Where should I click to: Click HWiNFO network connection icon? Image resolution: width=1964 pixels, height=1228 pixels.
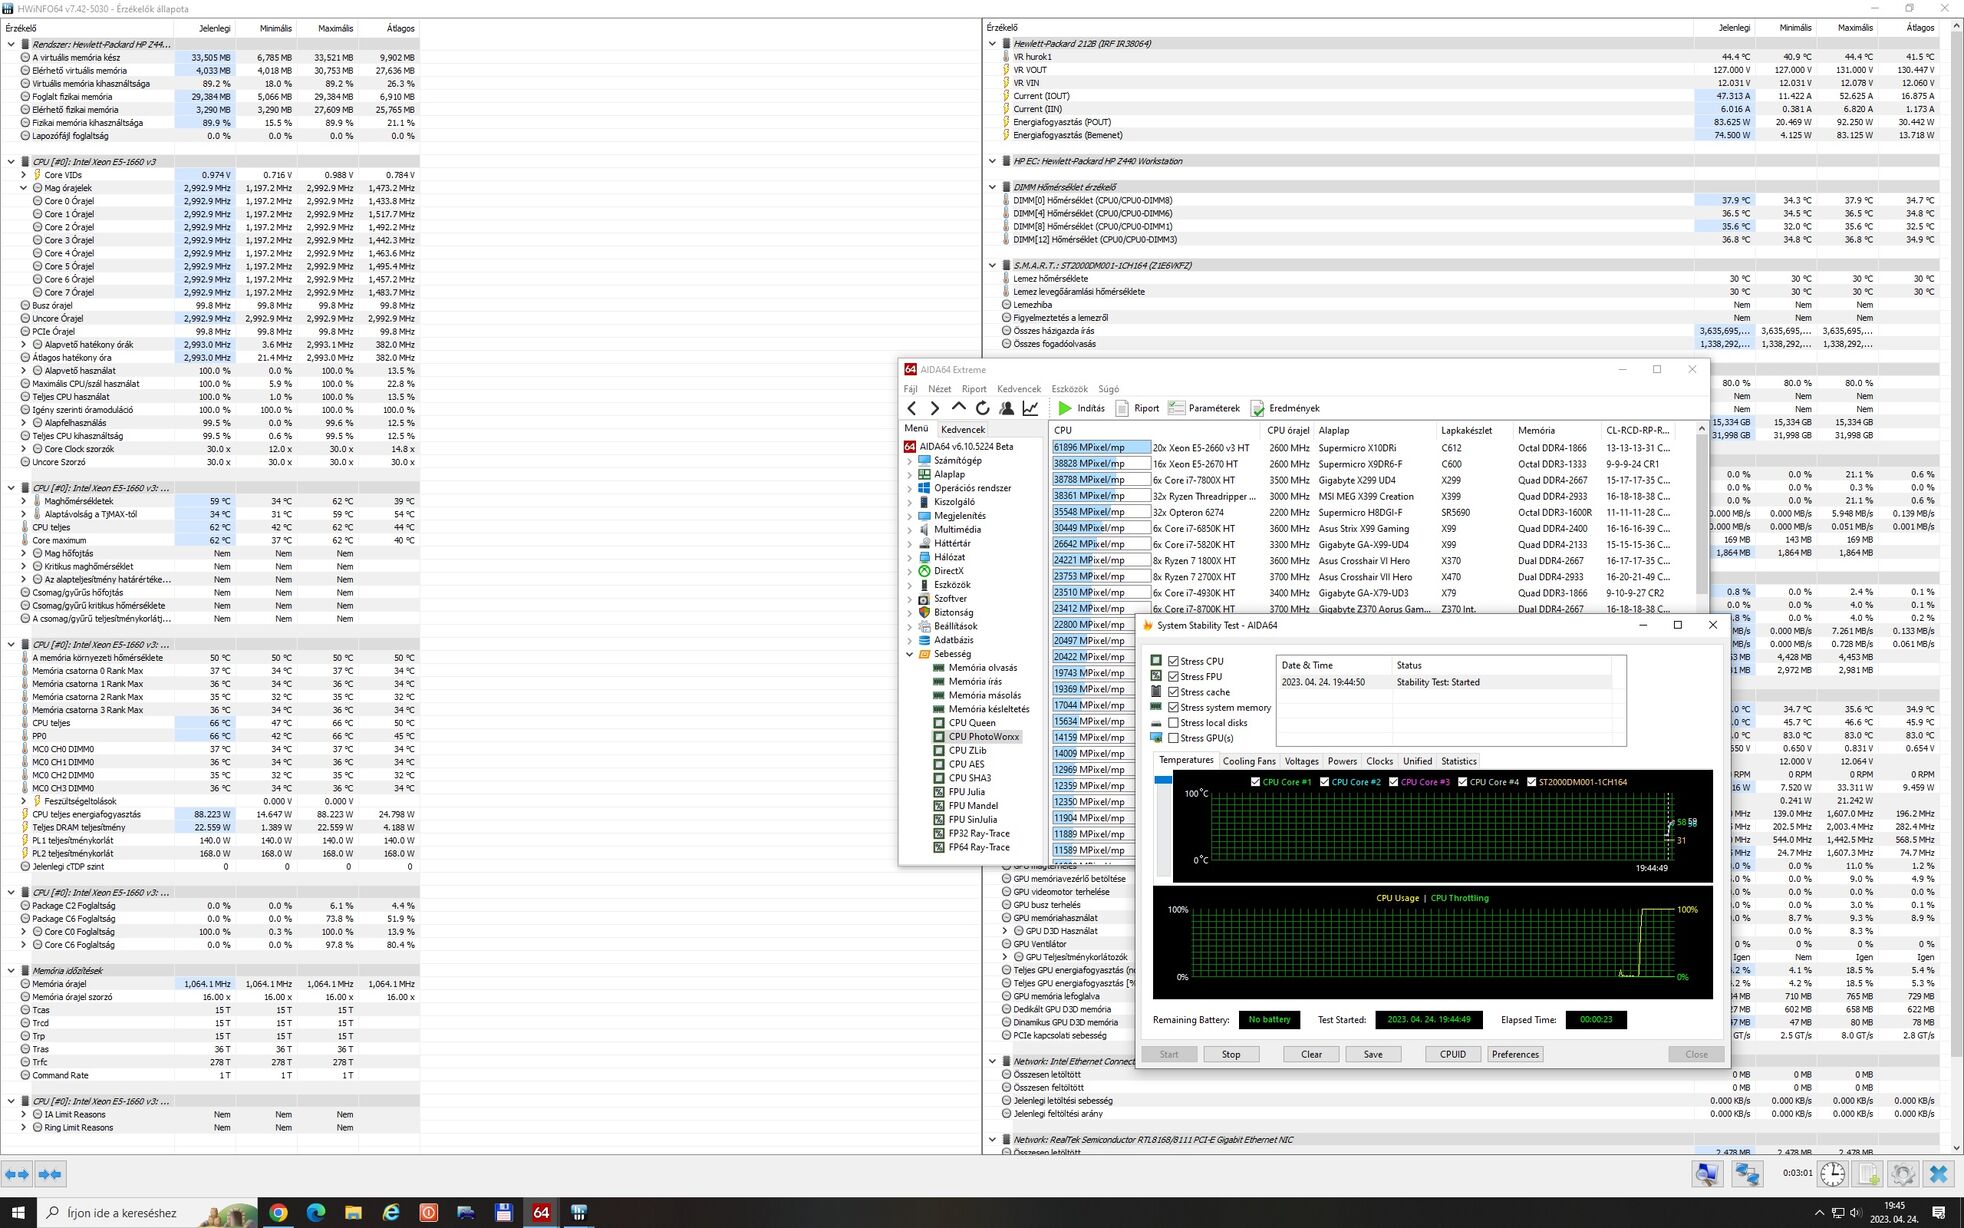pos(1747,1174)
